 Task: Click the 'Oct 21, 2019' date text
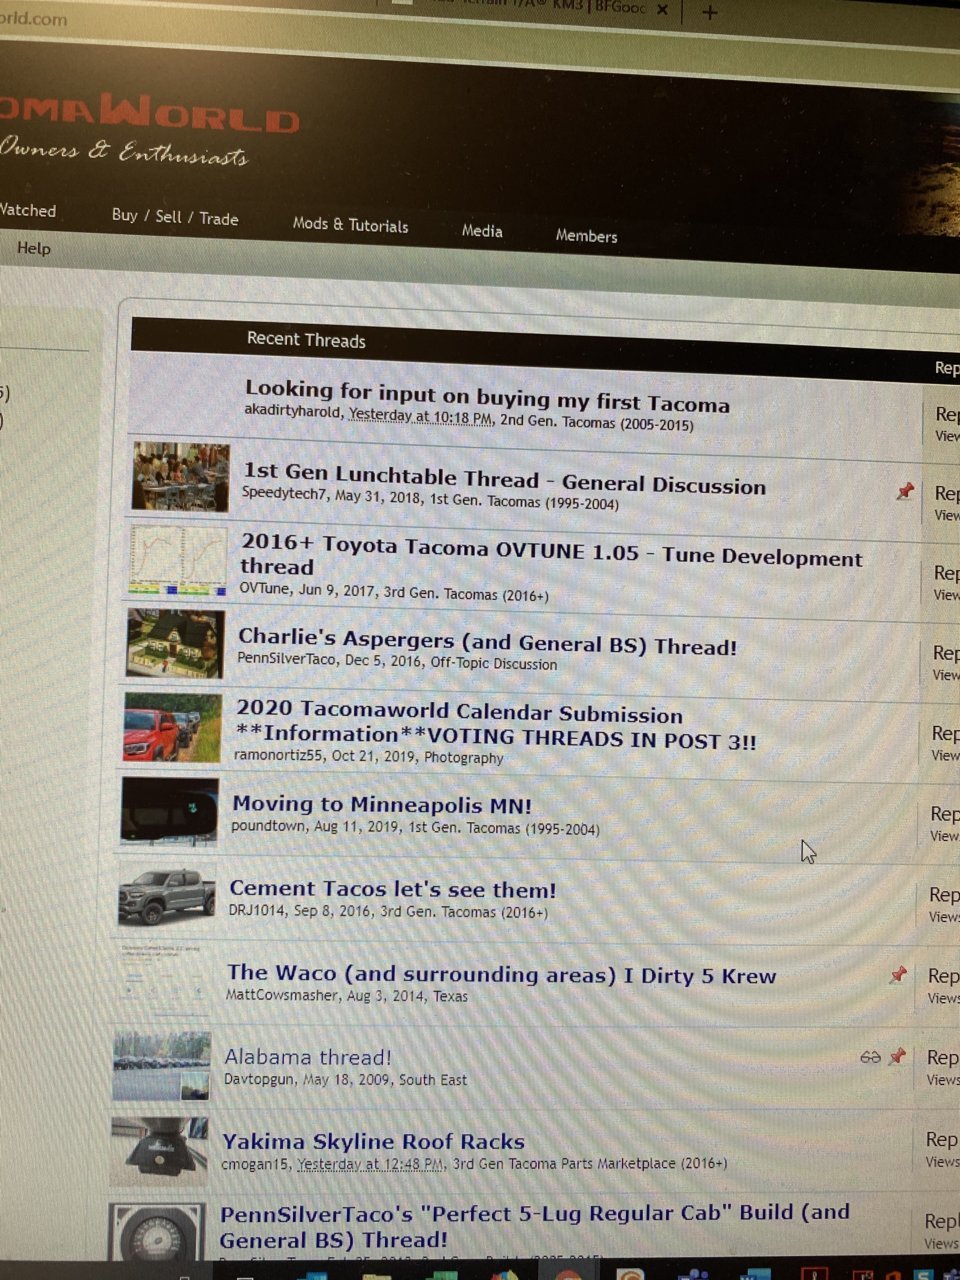click(373, 756)
